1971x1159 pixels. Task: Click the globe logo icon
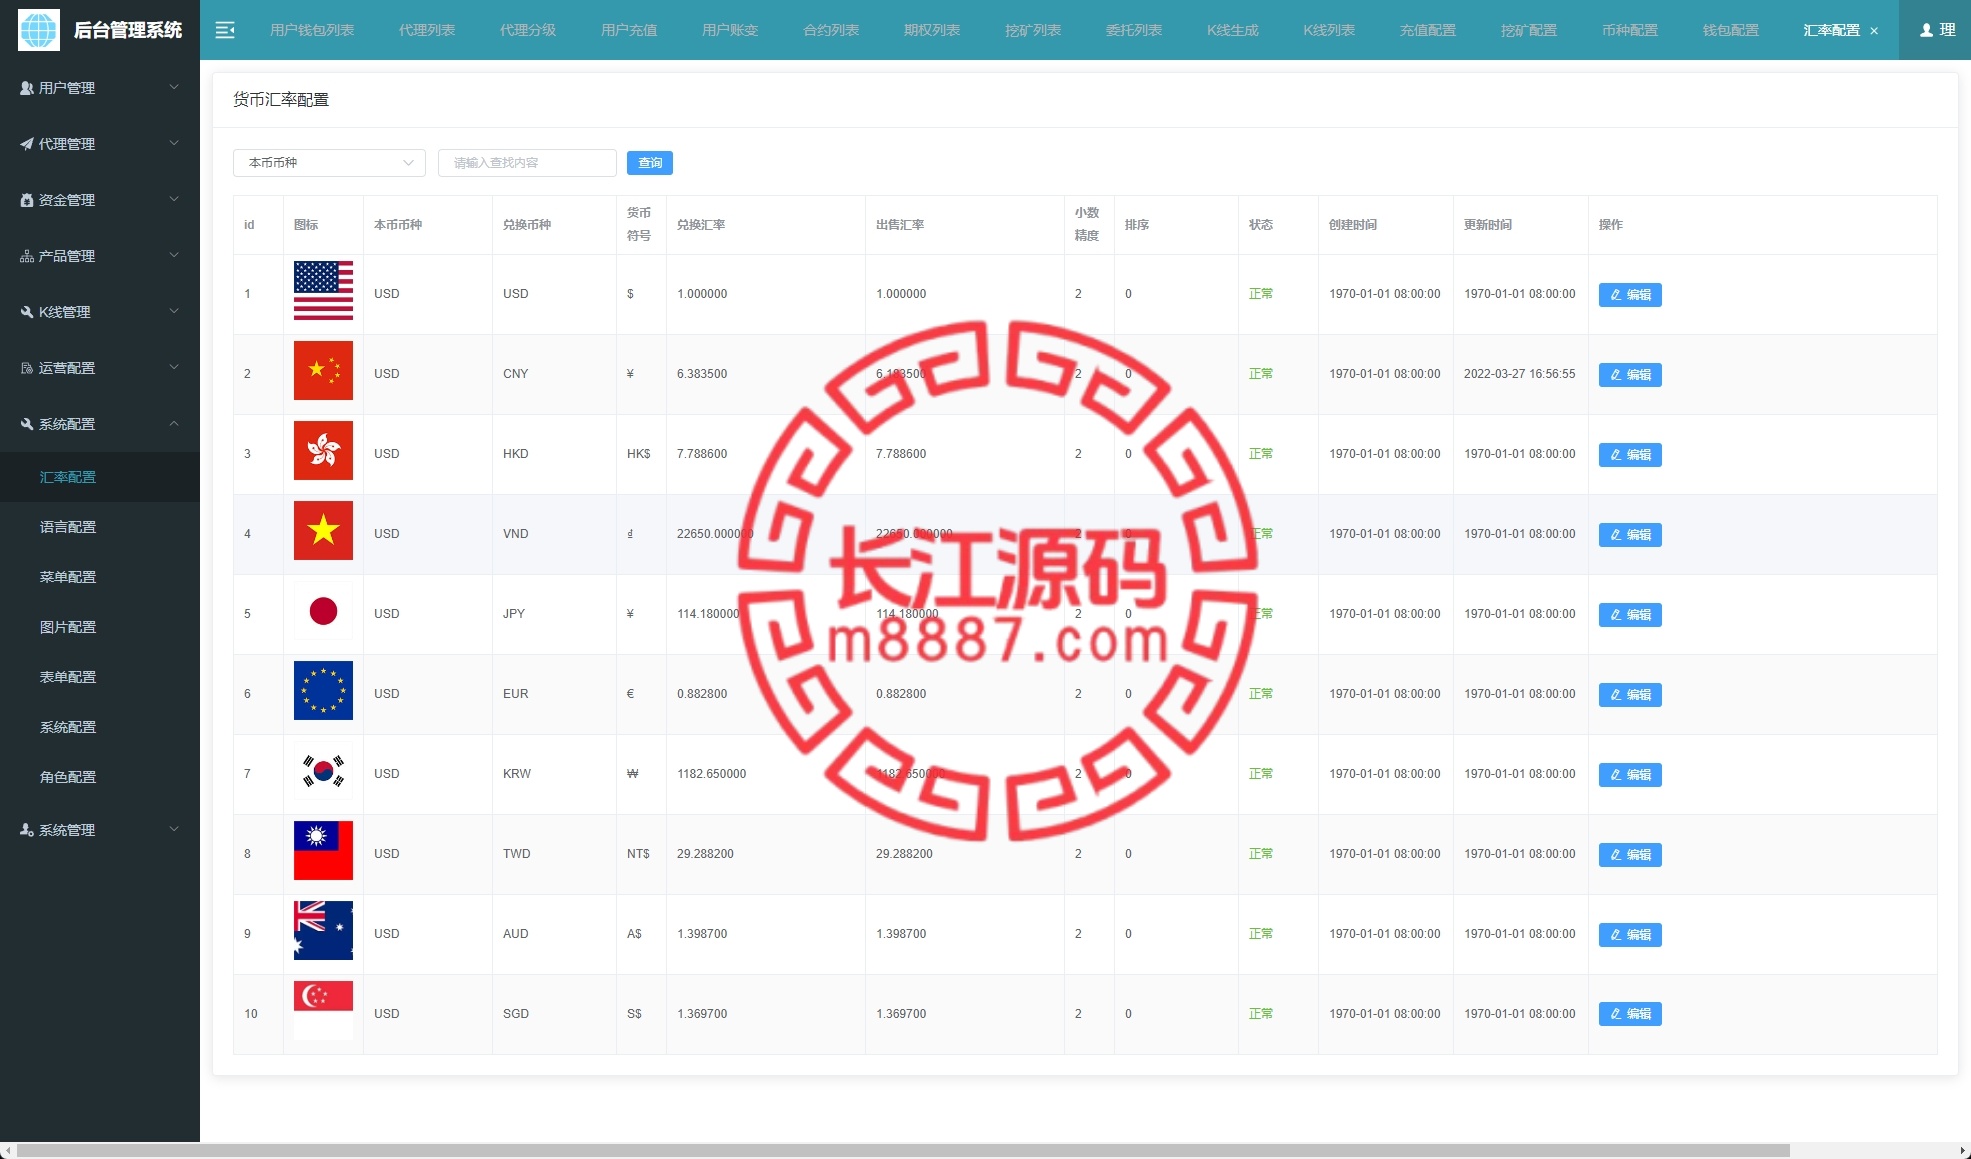[39, 30]
